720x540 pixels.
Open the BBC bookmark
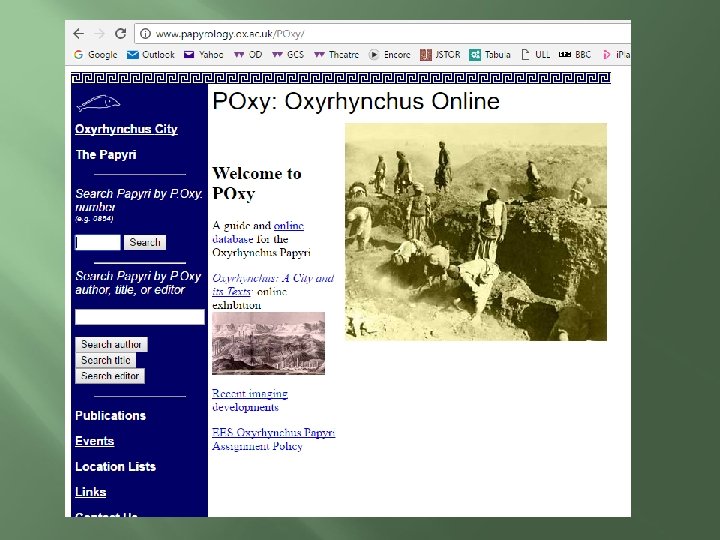[574, 55]
